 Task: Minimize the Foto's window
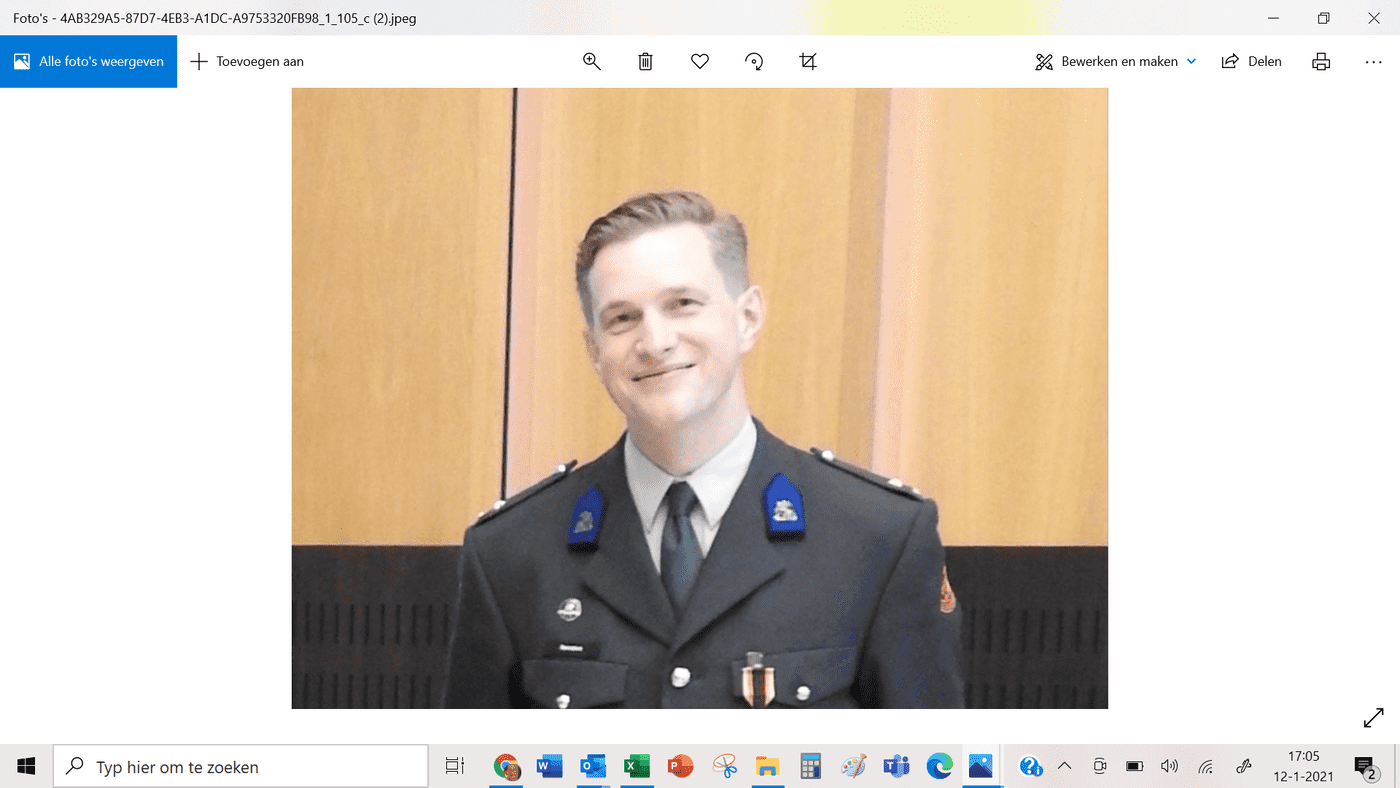(x=1273, y=18)
